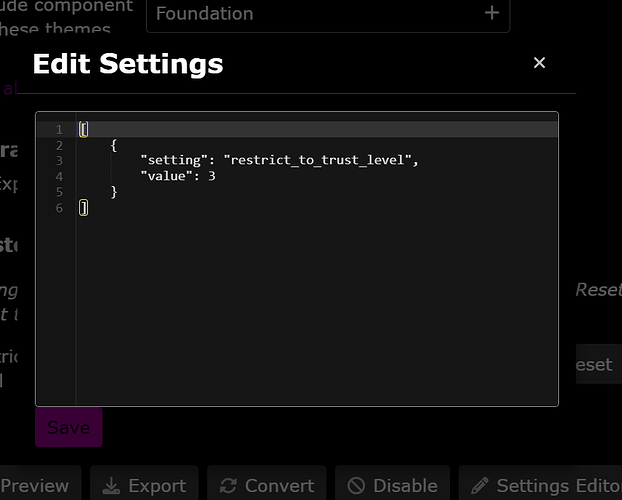Click the Convert button
The height and width of the screenshot is (500, 622).
pyautogui.click(x=267, y=485)
